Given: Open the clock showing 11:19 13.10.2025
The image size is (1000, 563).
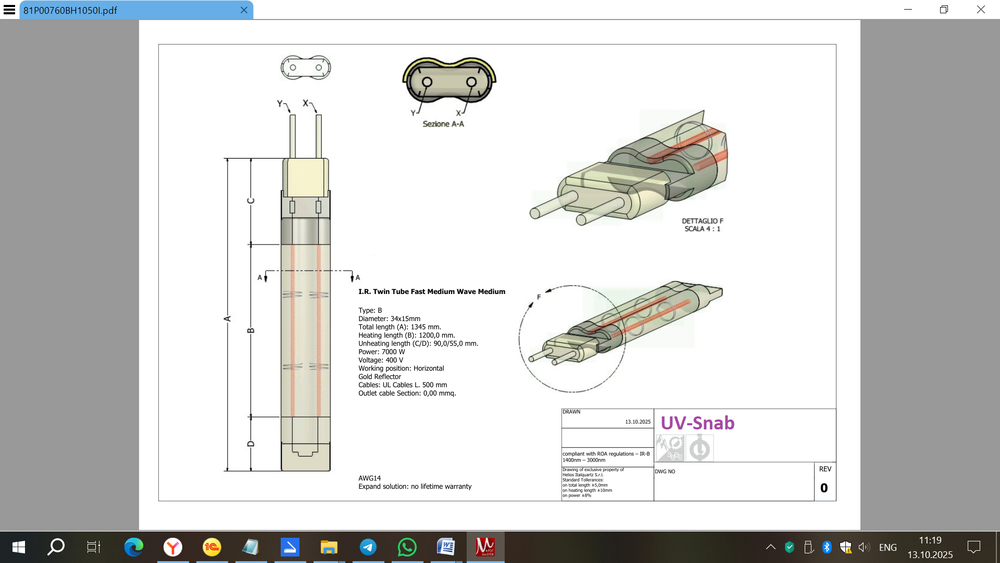Looking at the screenshot, I should pyautogui.click(x=930, y=546).
